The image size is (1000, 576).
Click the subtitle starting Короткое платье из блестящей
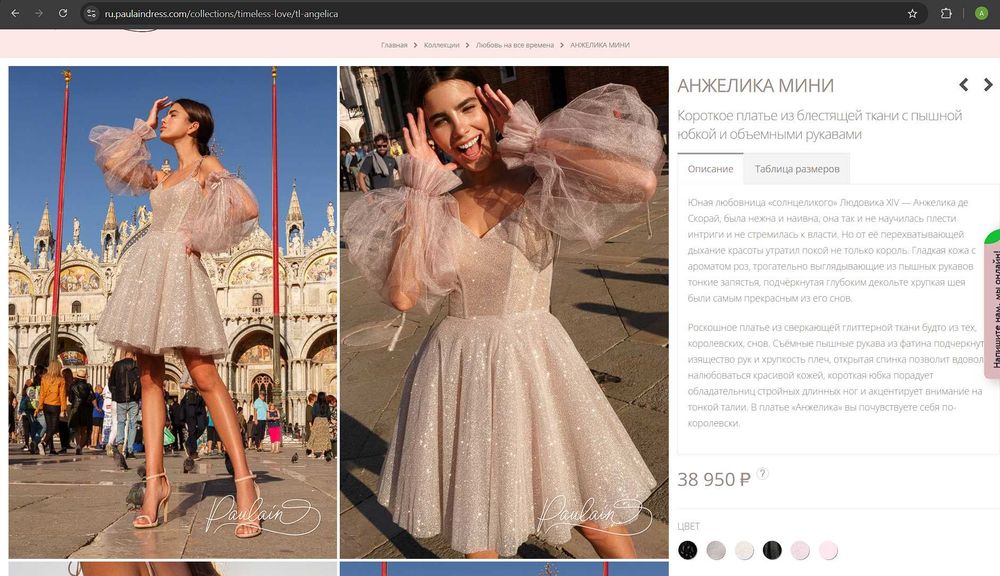click(820, 125)
